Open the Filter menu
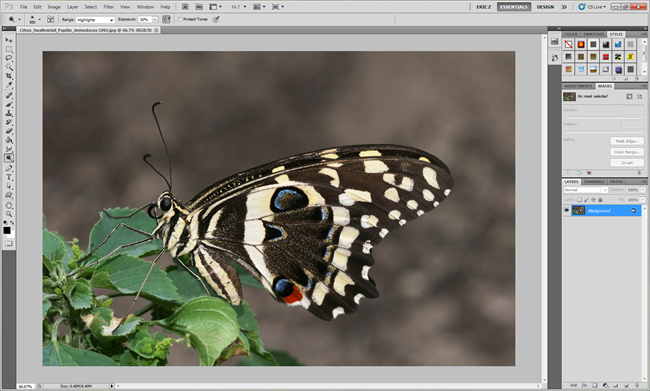Image resolution: width=650 pixels, height=391 pixels. click(109, 7)
